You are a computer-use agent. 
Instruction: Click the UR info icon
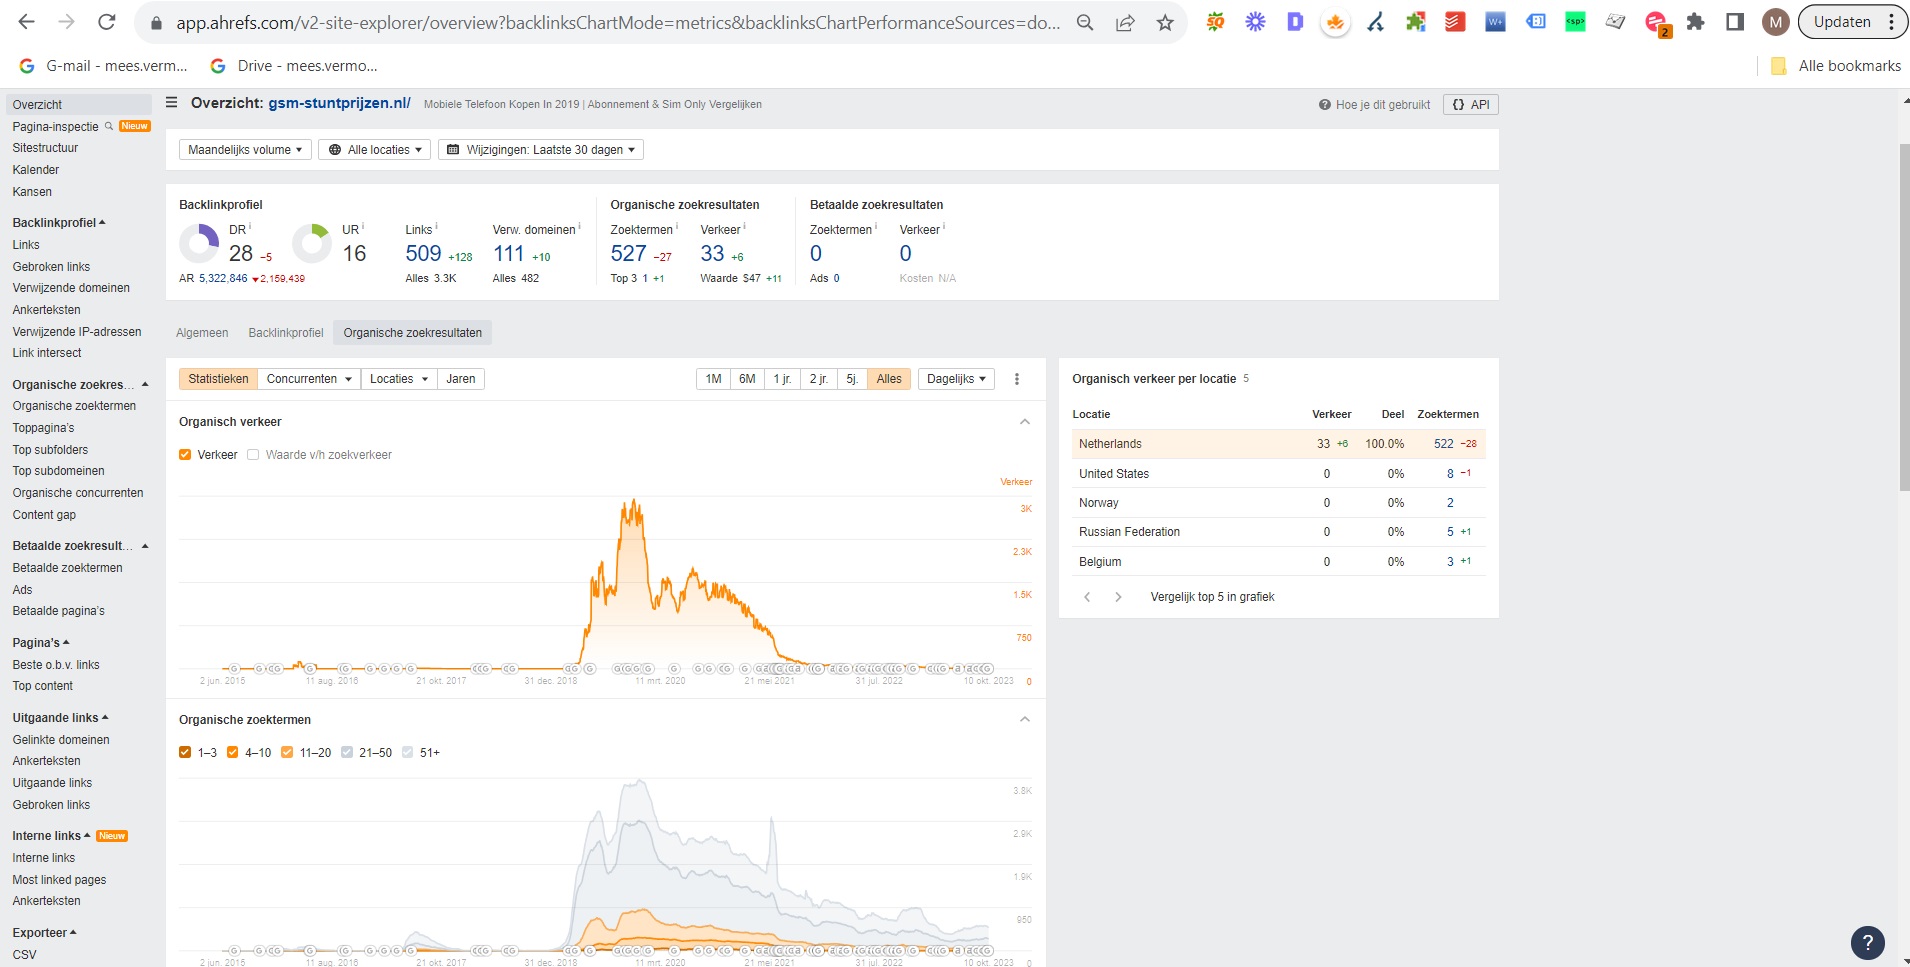pyautogui.click(x=363, y=226)
